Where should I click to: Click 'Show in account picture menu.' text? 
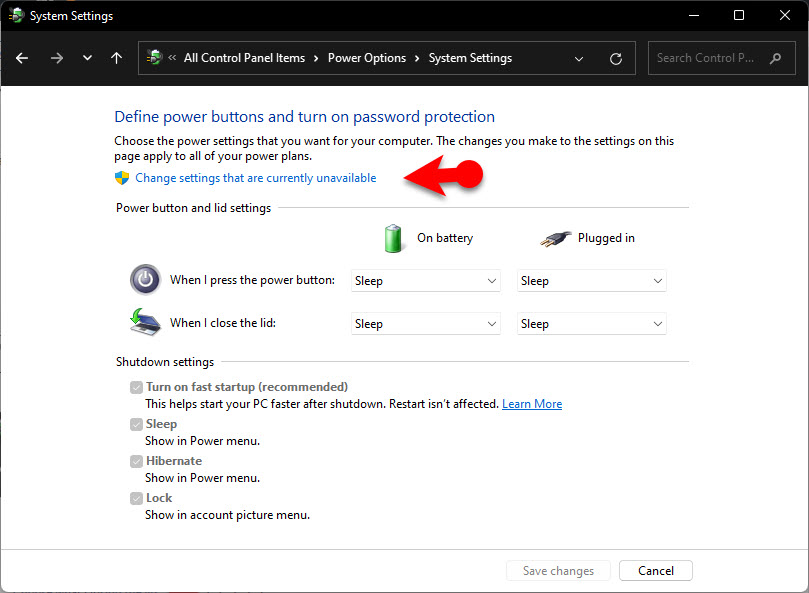pyautogui.click(x=228, y=515)
